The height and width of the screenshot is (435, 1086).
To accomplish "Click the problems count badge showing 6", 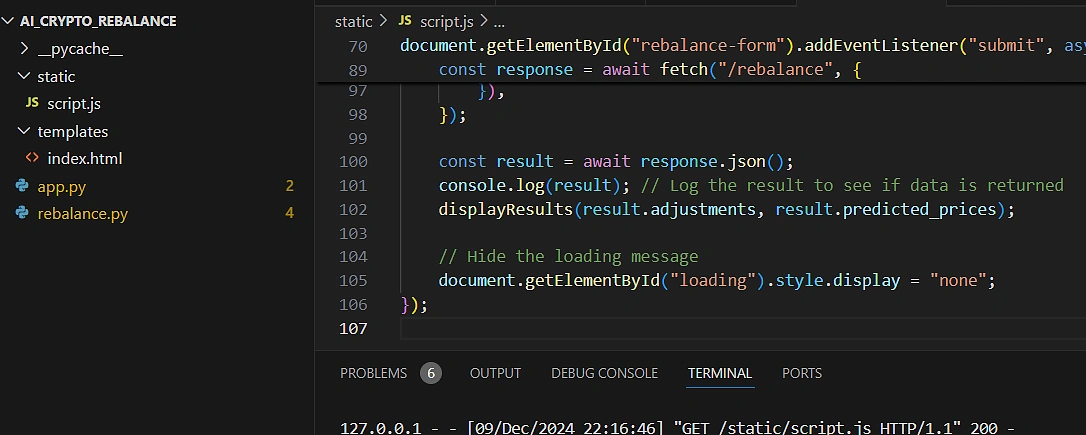I will 431,373.
